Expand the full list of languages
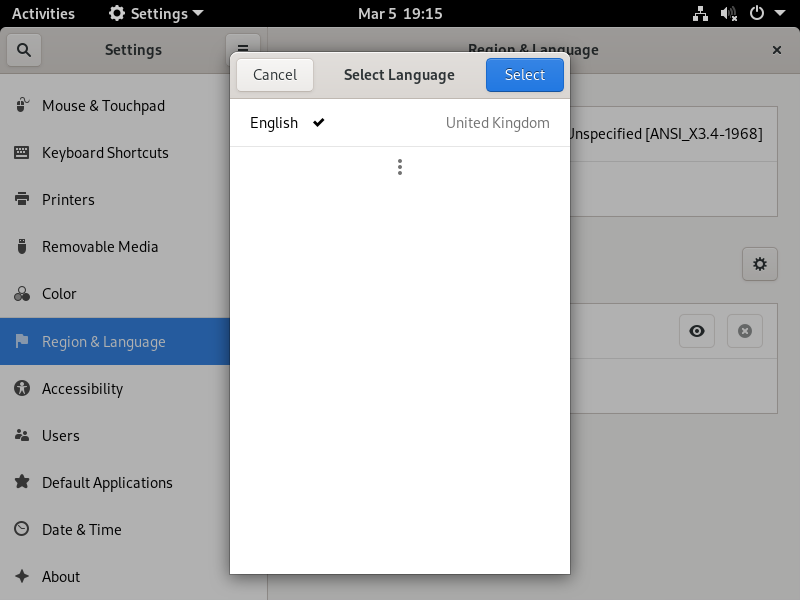 coord(399,166)
